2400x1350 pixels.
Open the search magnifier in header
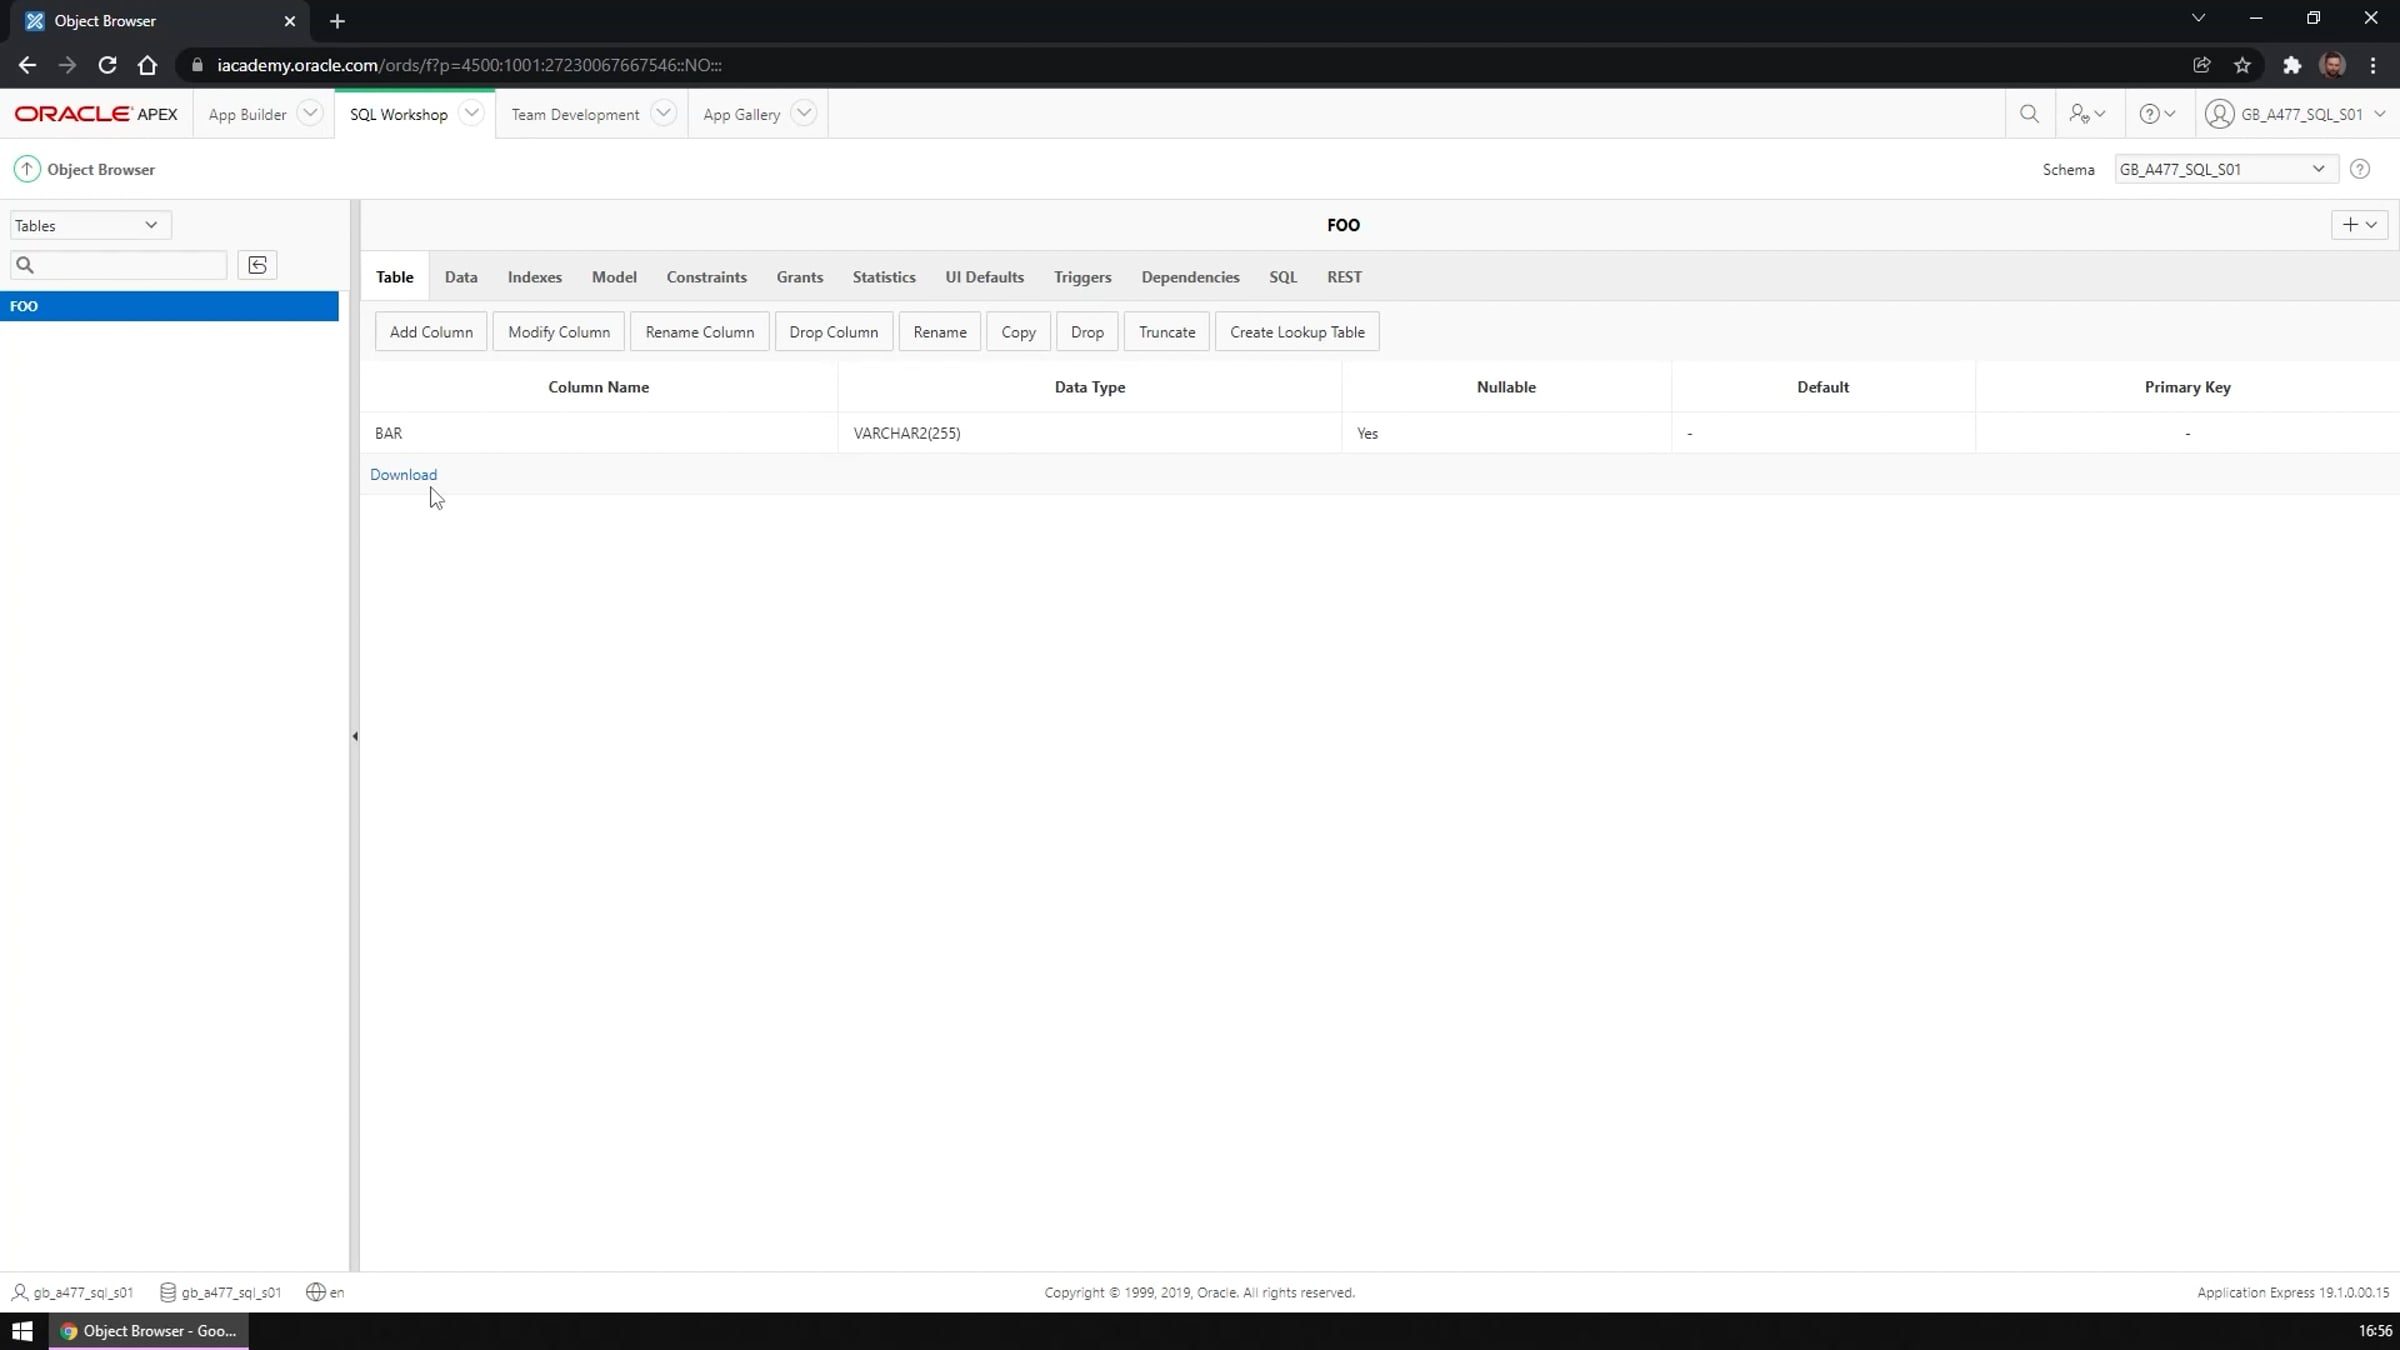click(x=2029, y=114)
